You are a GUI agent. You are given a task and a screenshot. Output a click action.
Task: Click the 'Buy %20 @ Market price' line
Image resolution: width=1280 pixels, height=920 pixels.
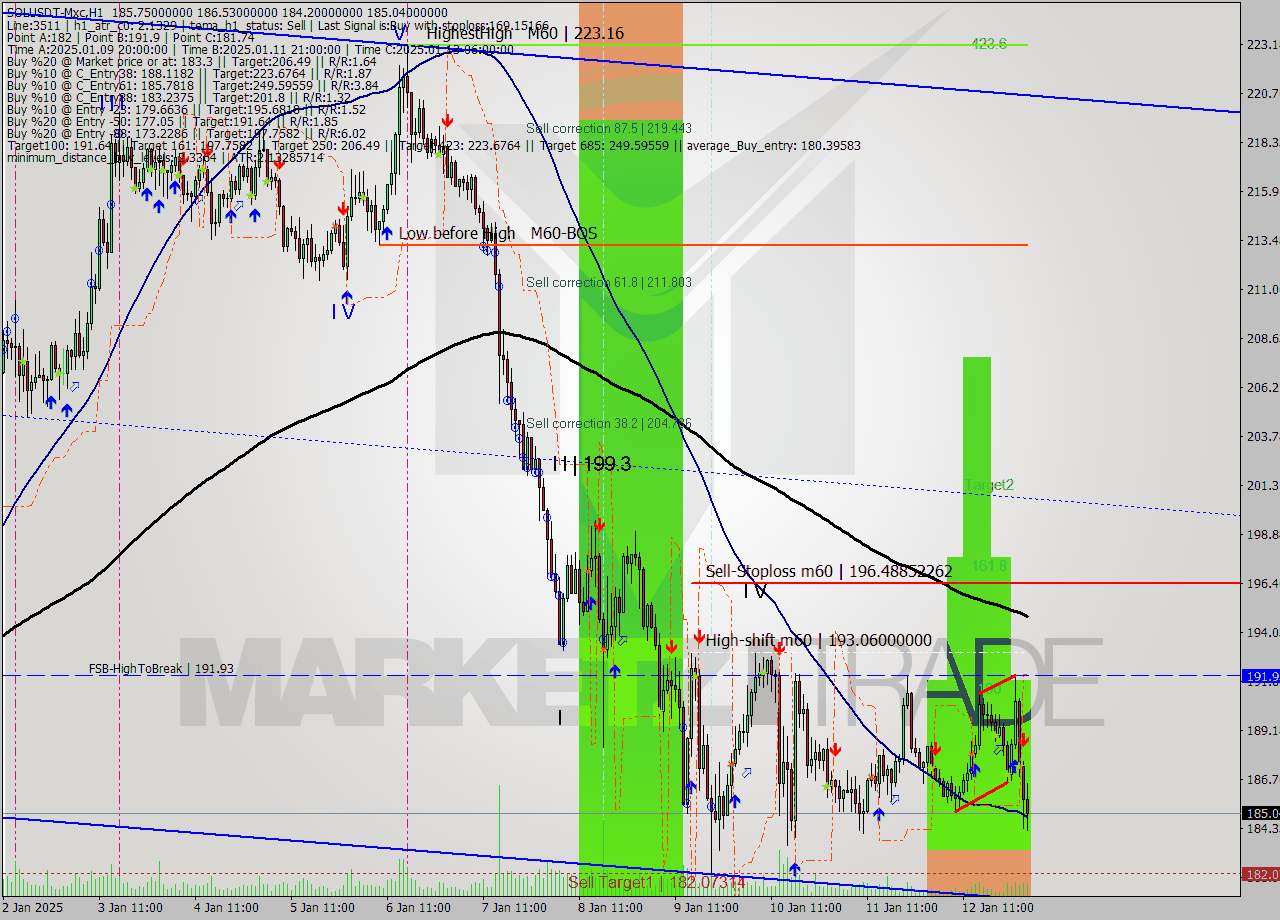[192, 61]
